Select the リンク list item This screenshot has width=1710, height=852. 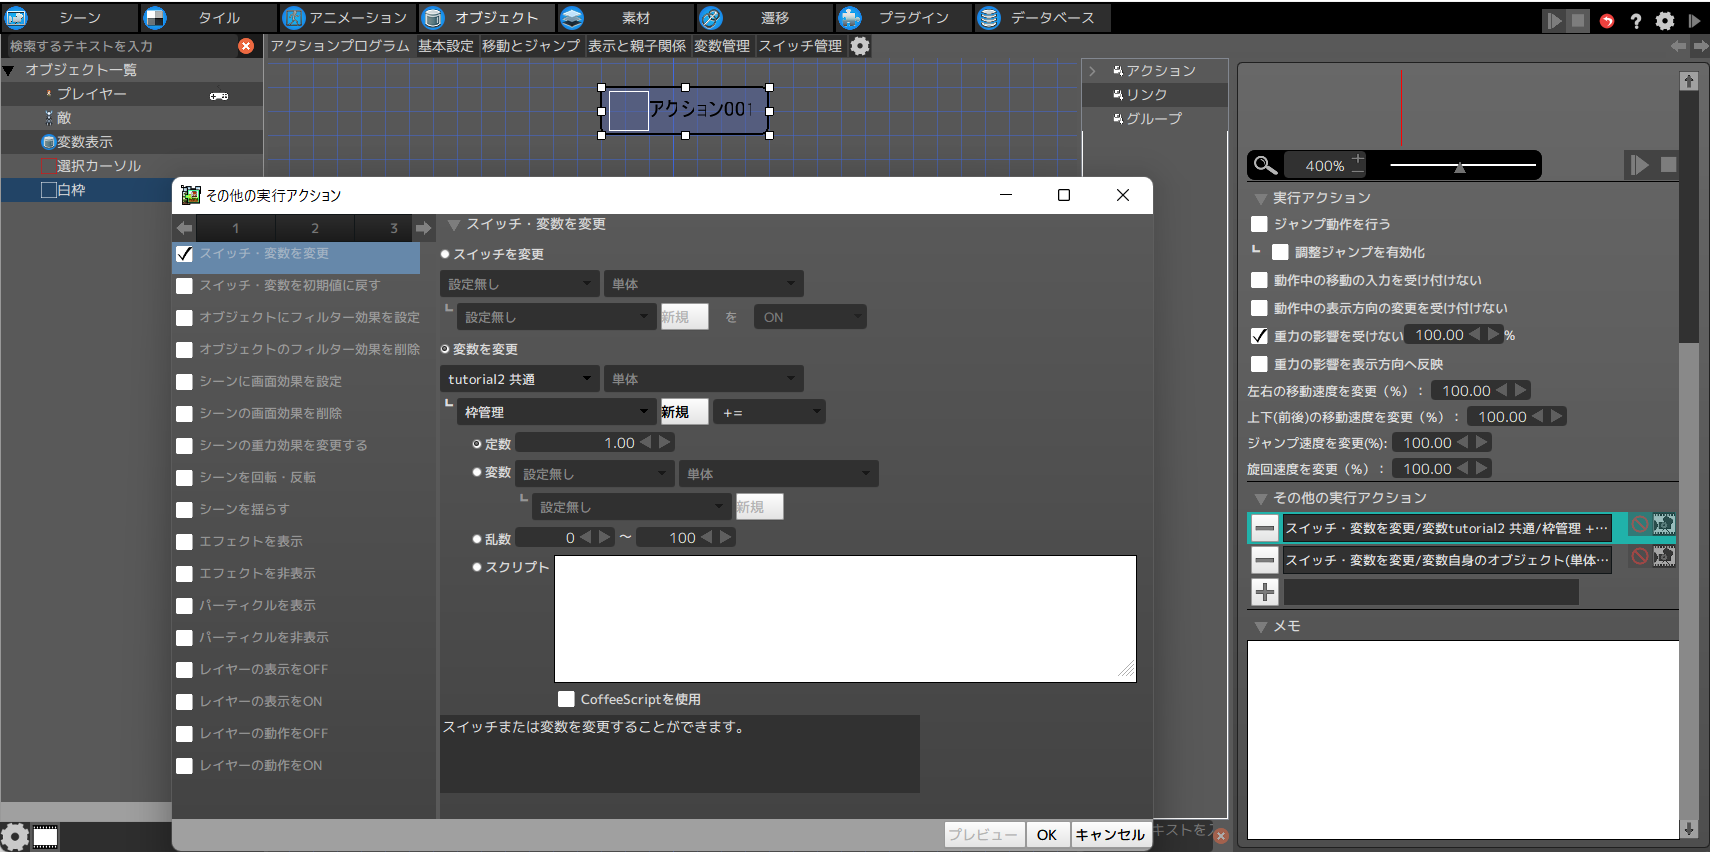click(1155, 95)
